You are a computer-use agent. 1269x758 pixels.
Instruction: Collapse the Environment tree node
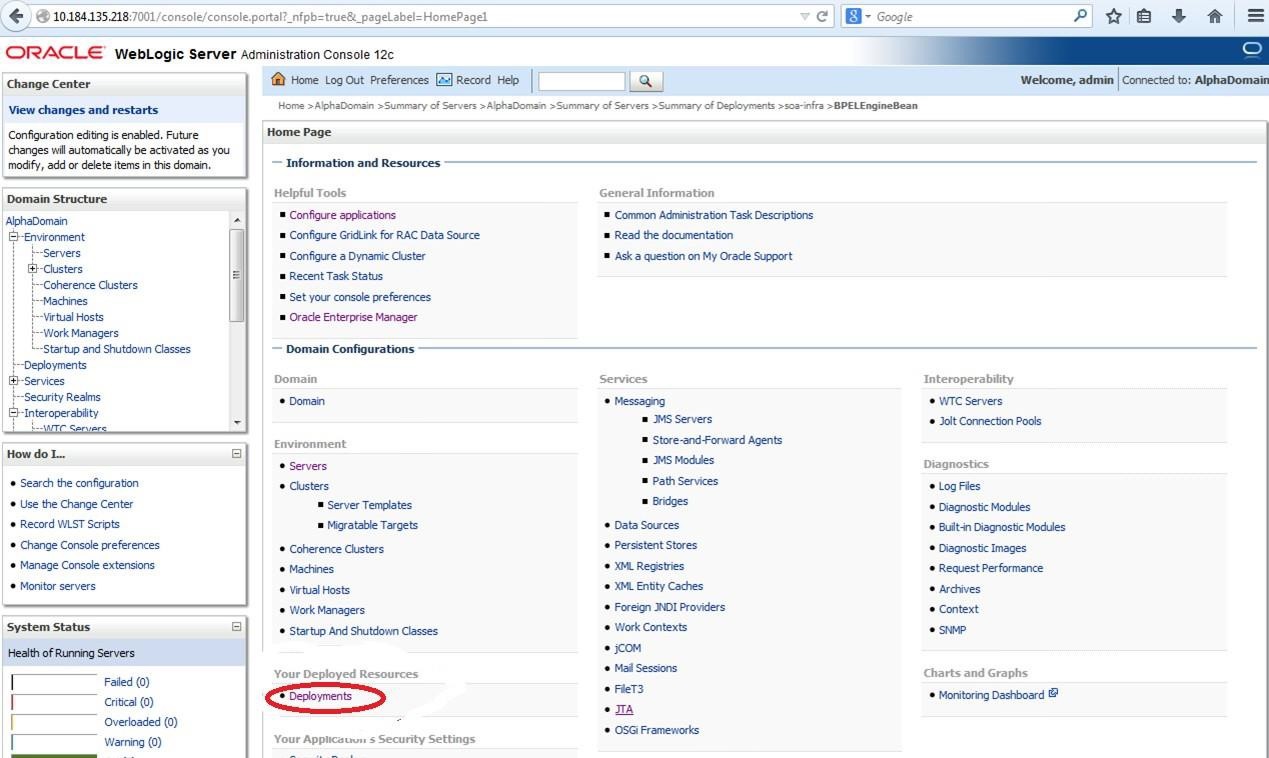pyautogui.click(x=13, y=237)
